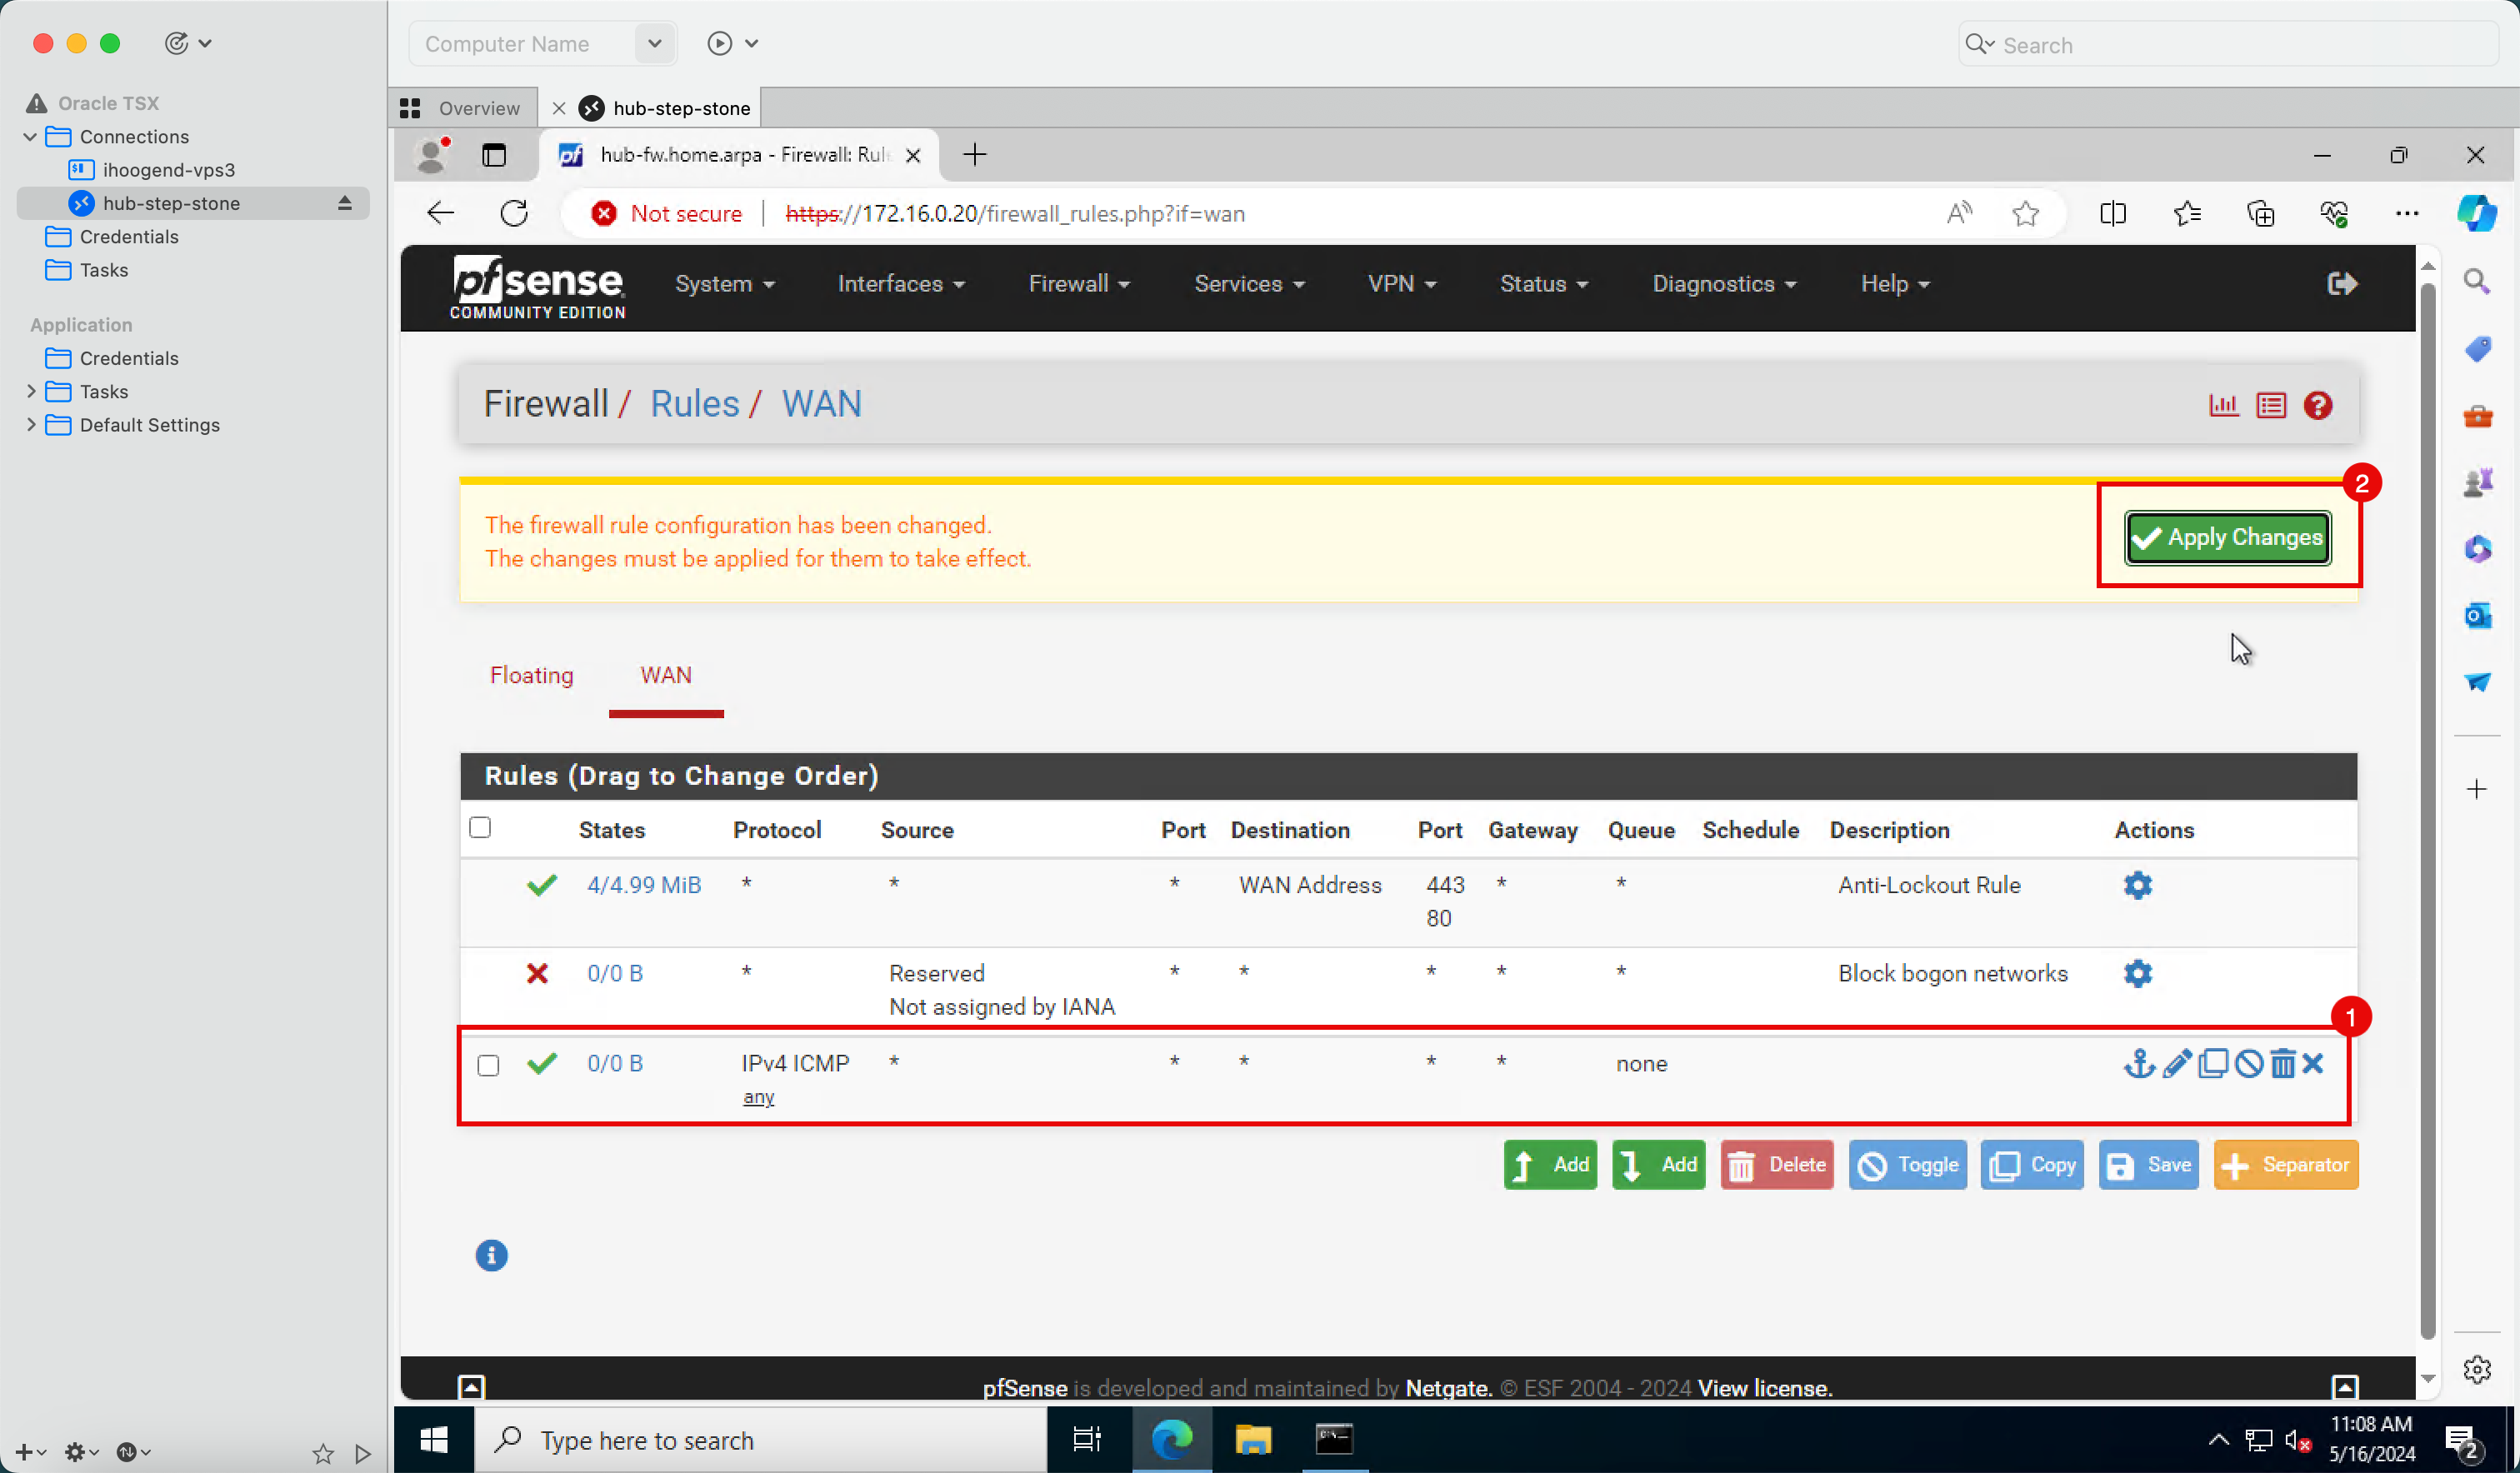Click the Apply Changes button
The height and width of the screenshot is (1473, 2520).
click(x=2227, y=538)
